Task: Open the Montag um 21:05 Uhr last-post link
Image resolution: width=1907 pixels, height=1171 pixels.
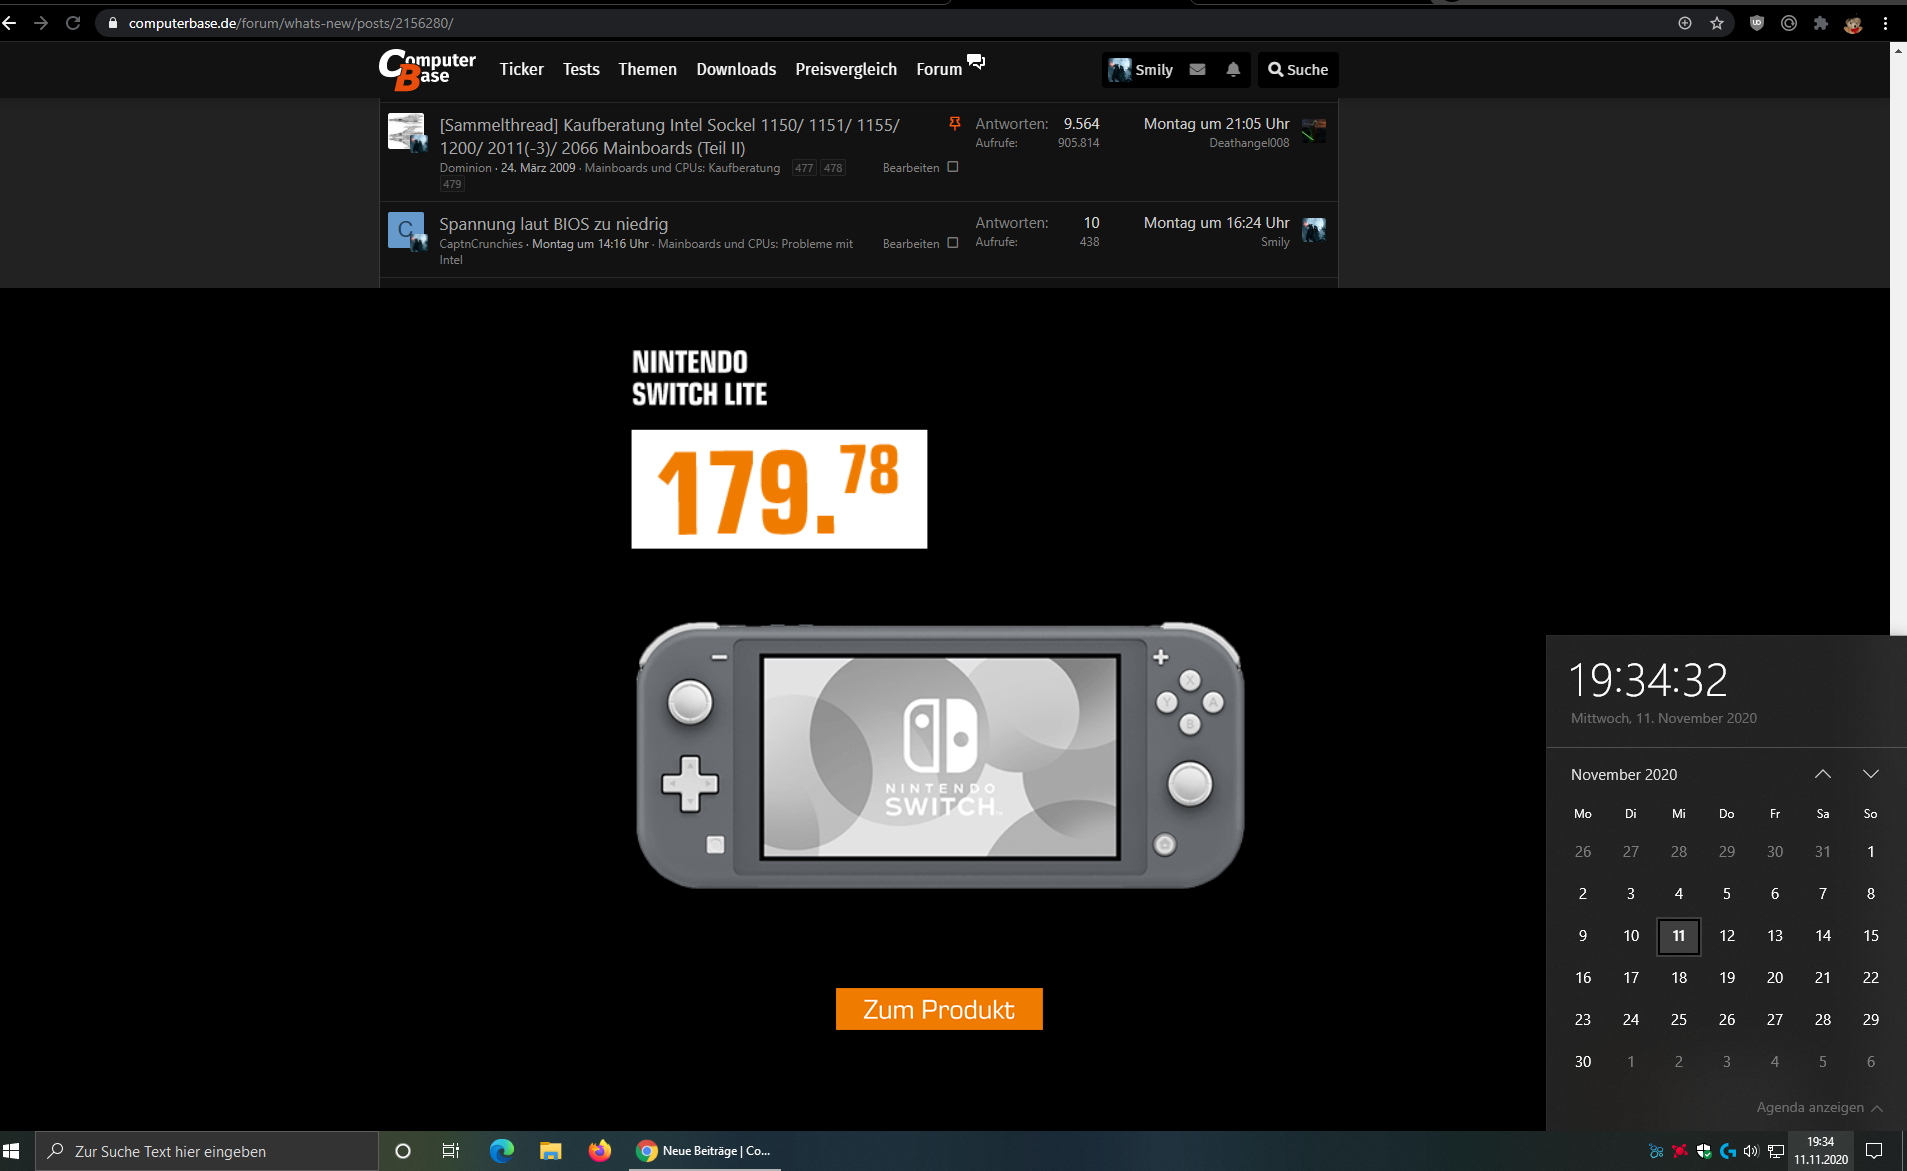Action: 1216,124
